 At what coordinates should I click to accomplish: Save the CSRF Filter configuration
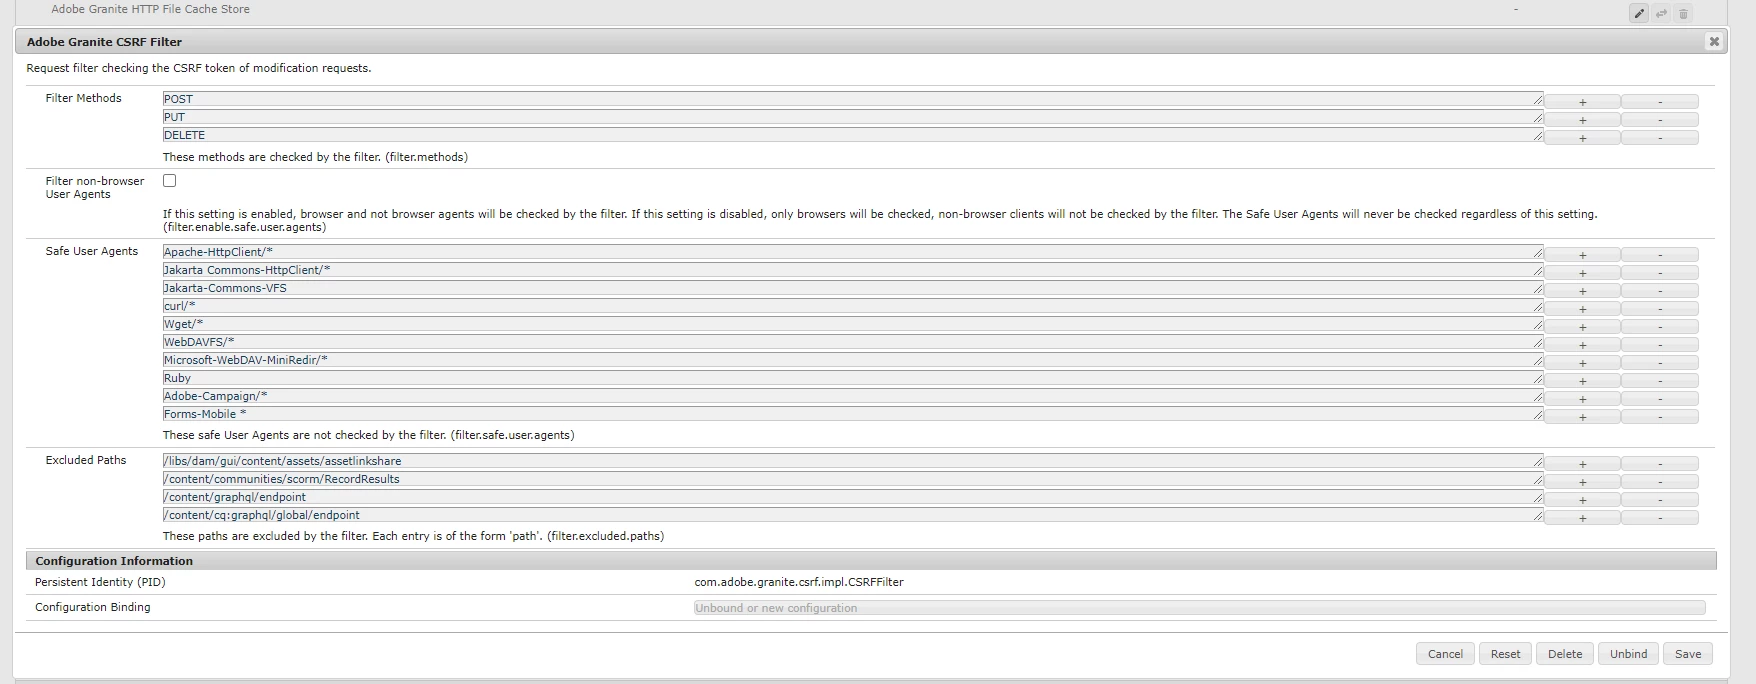(x=1688, y=654)
